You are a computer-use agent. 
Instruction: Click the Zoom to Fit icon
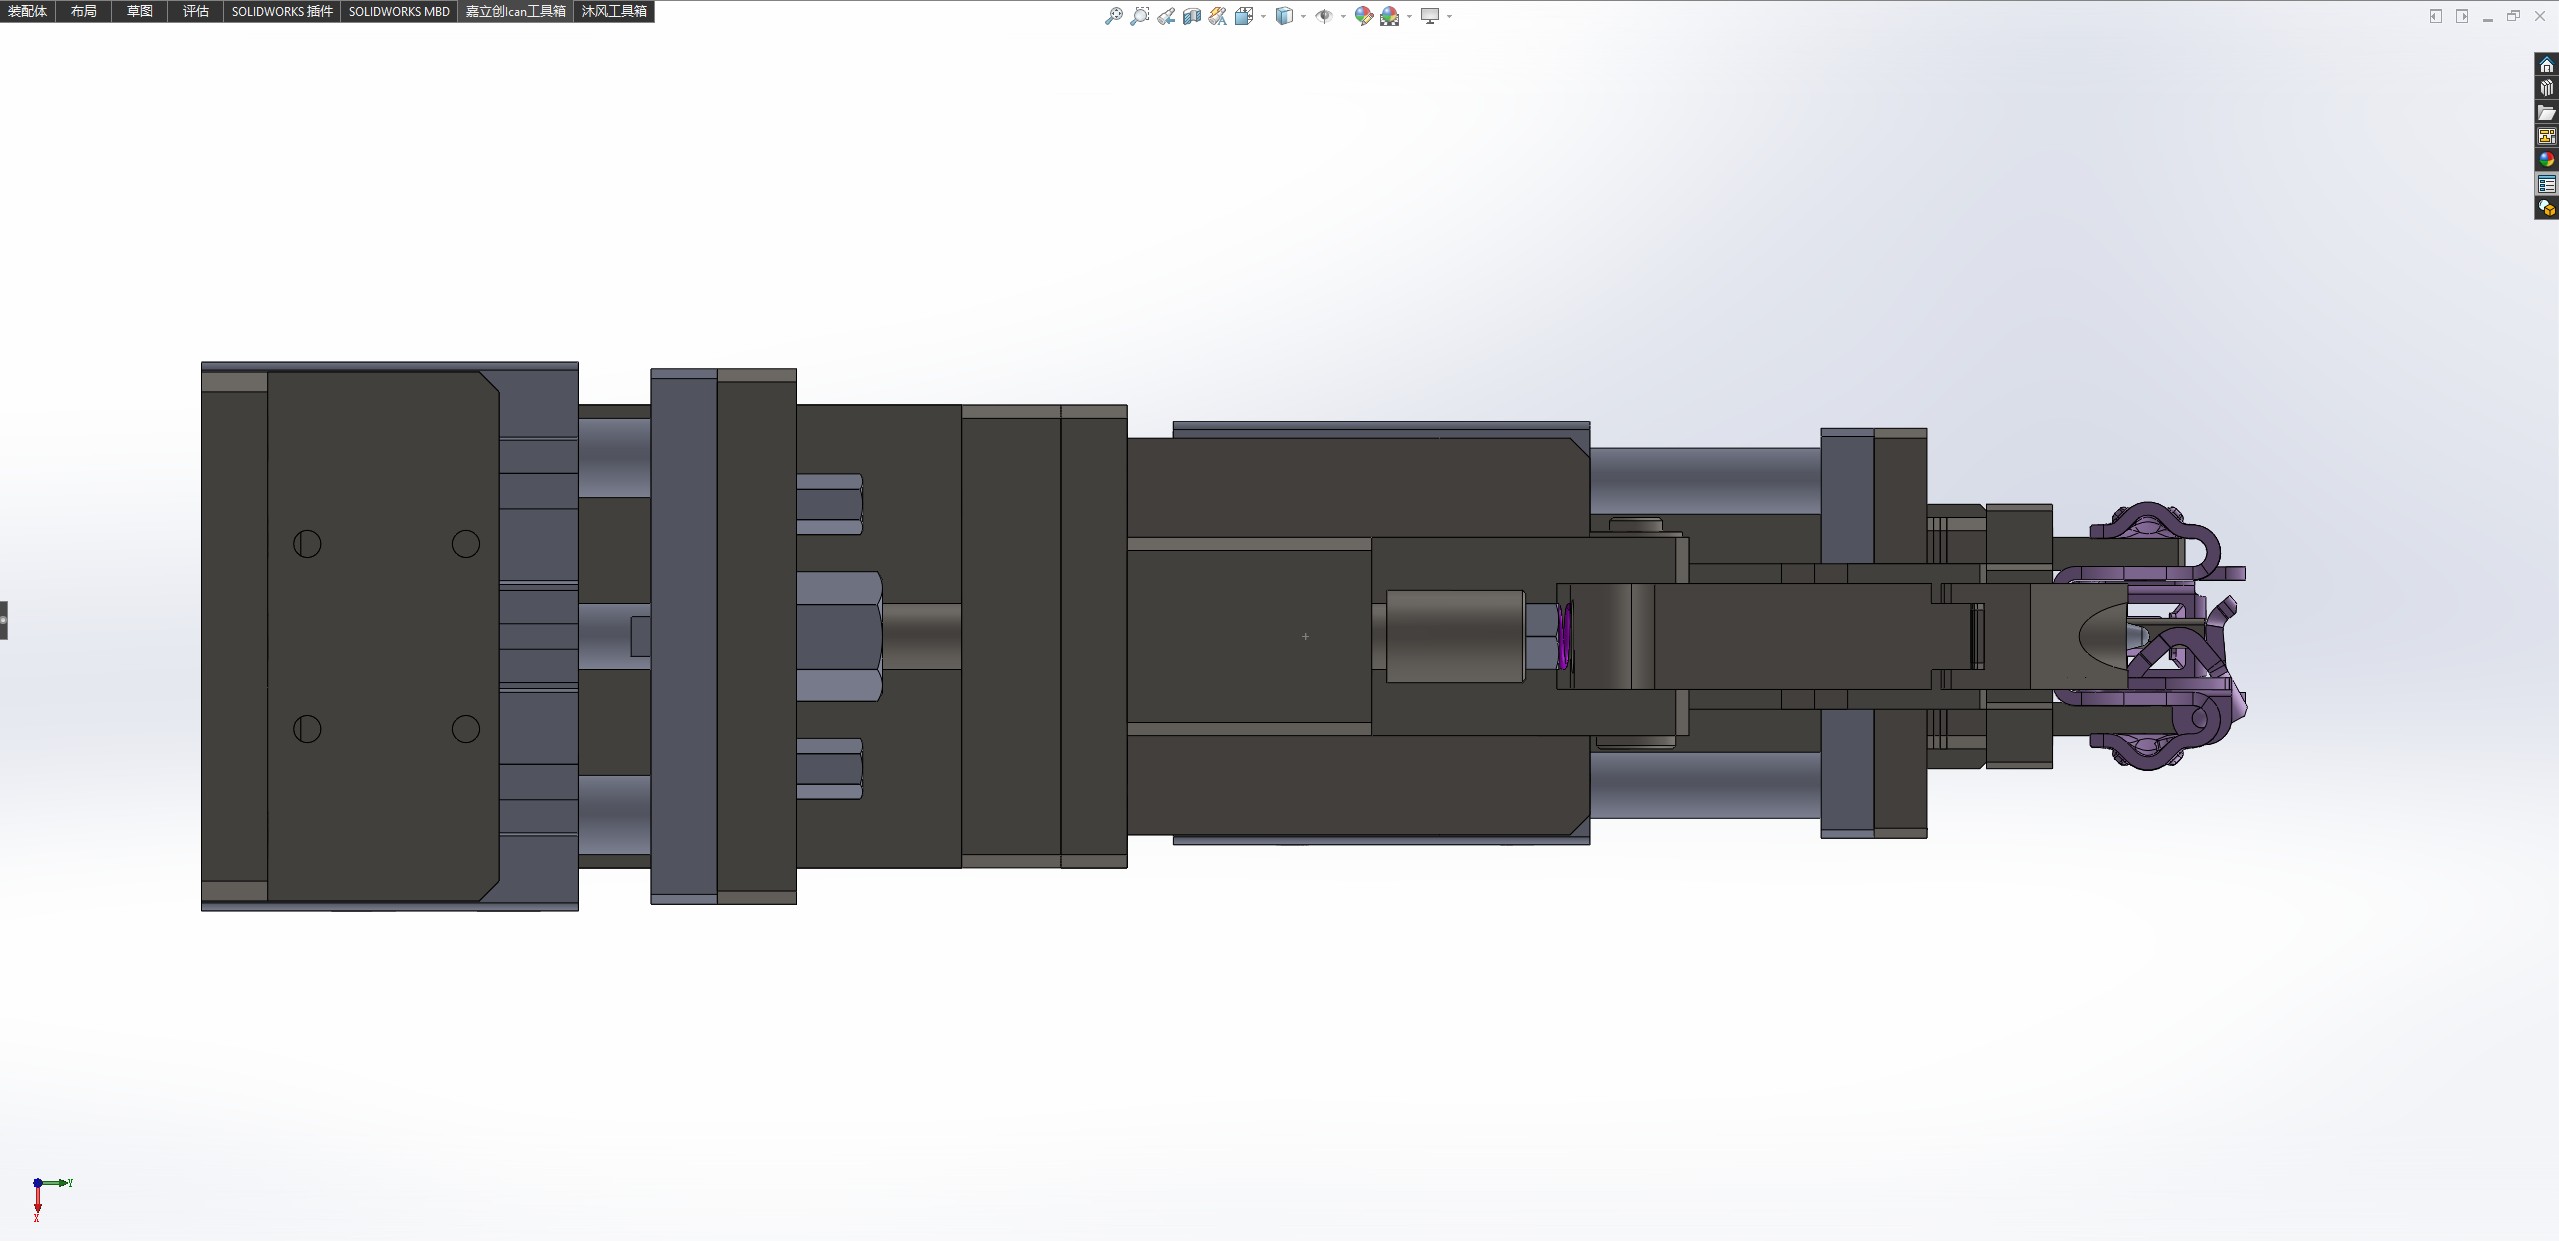(1113, 16)
